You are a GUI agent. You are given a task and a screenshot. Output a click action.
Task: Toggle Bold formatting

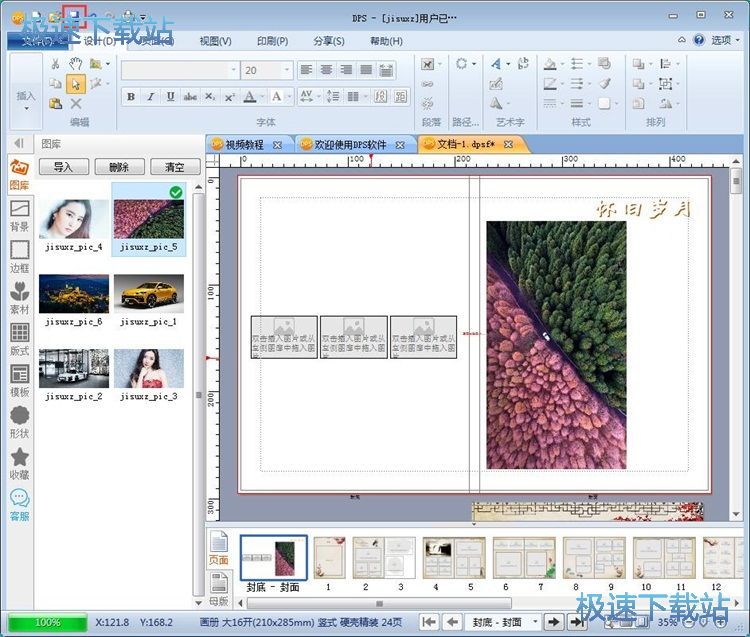tap(131, 97)
